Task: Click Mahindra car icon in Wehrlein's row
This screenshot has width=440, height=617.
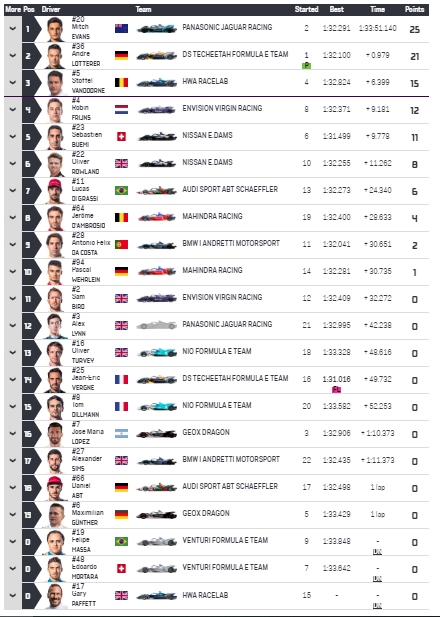Action: point(157,271)
